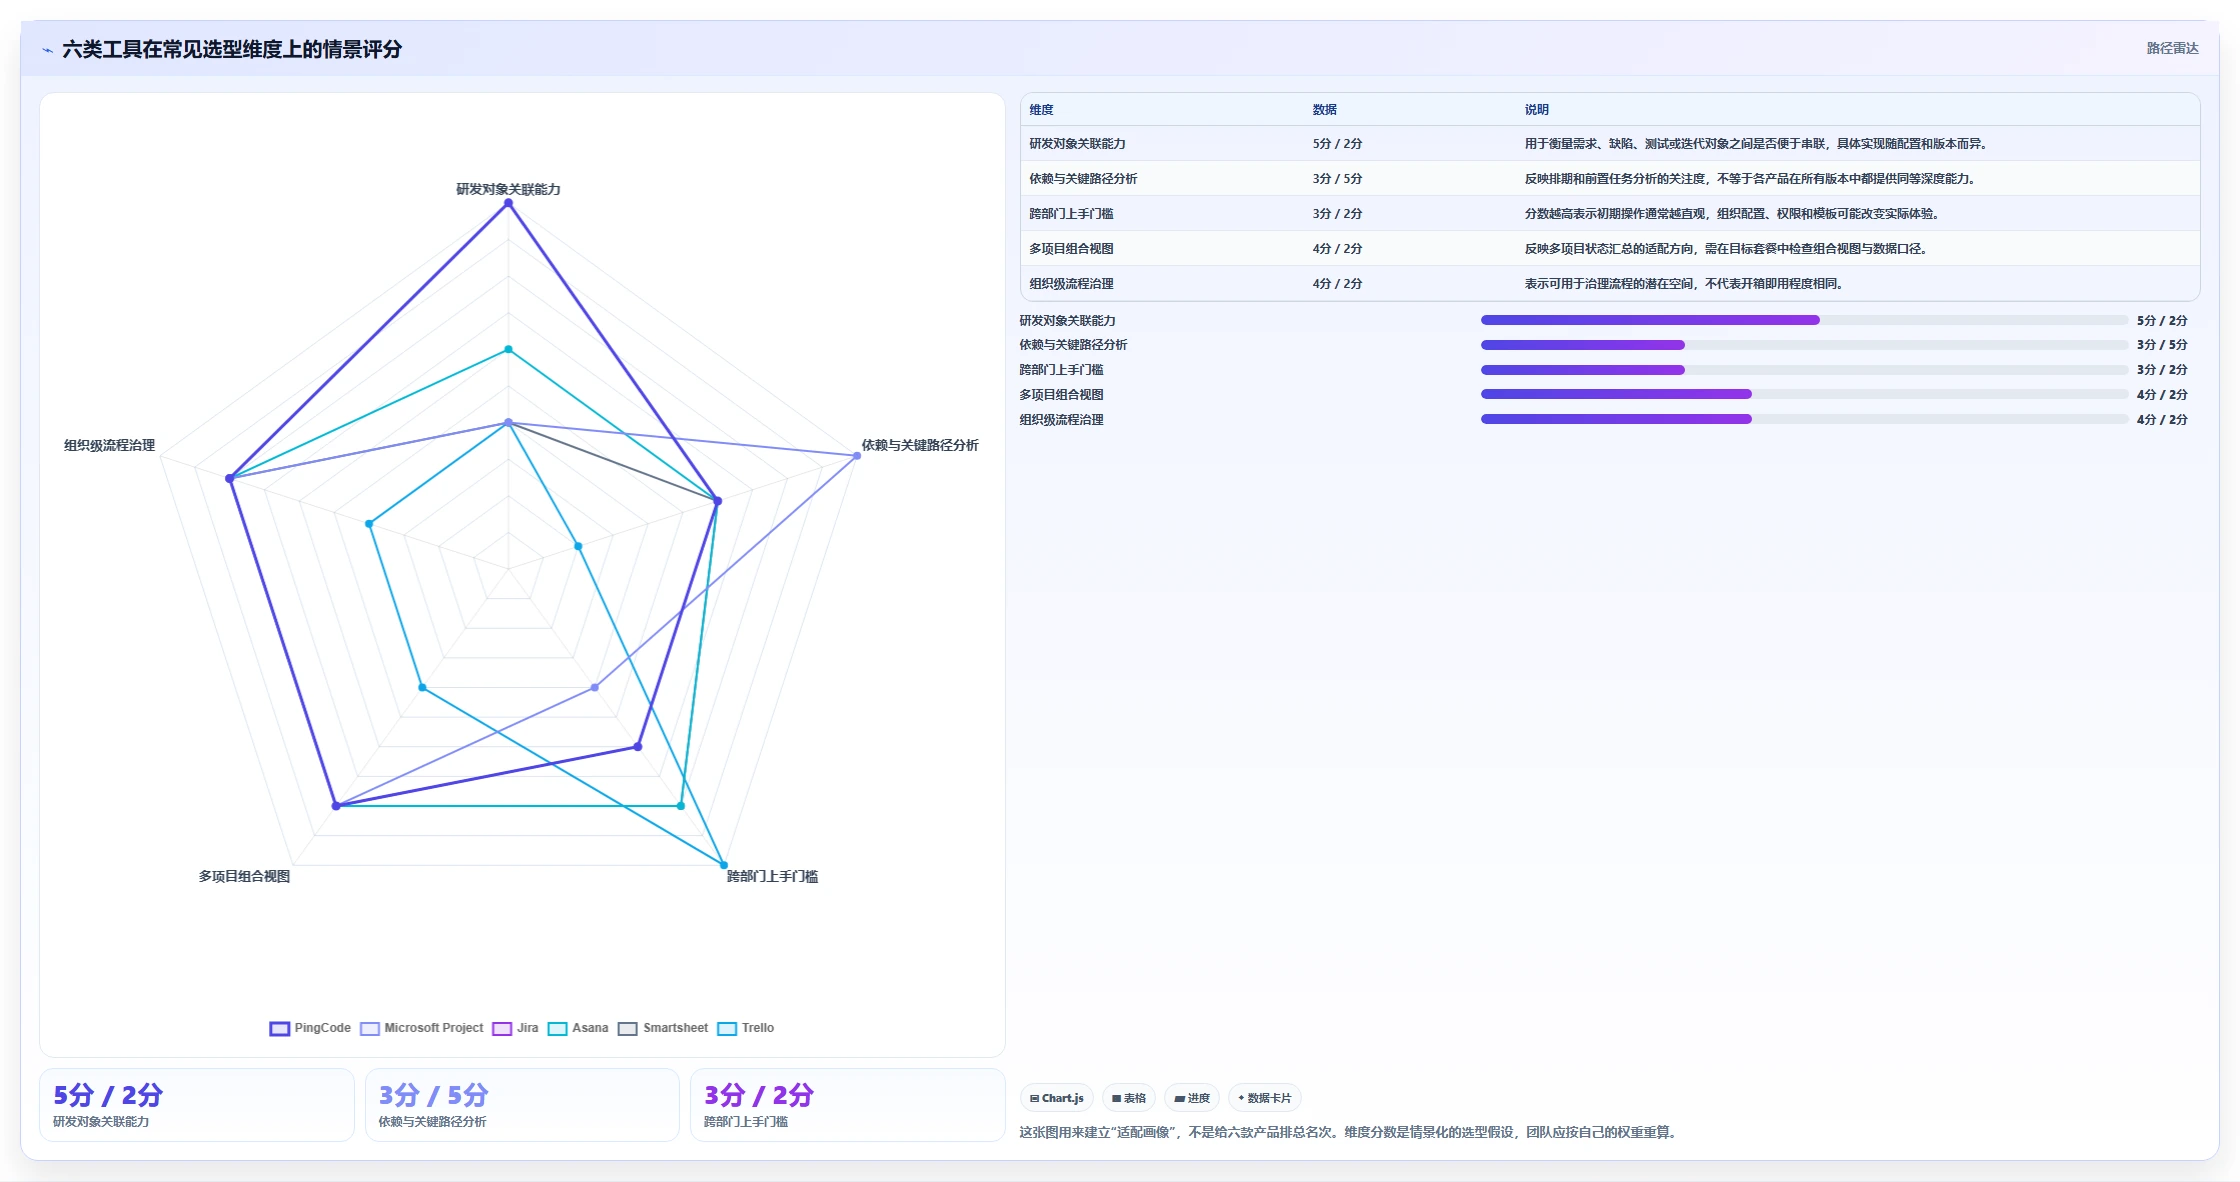This screenshot has height=1182, width=2240.
Task: Click the 跨部门上手门槛 progress bar
Action: (x=1804, y=370)
